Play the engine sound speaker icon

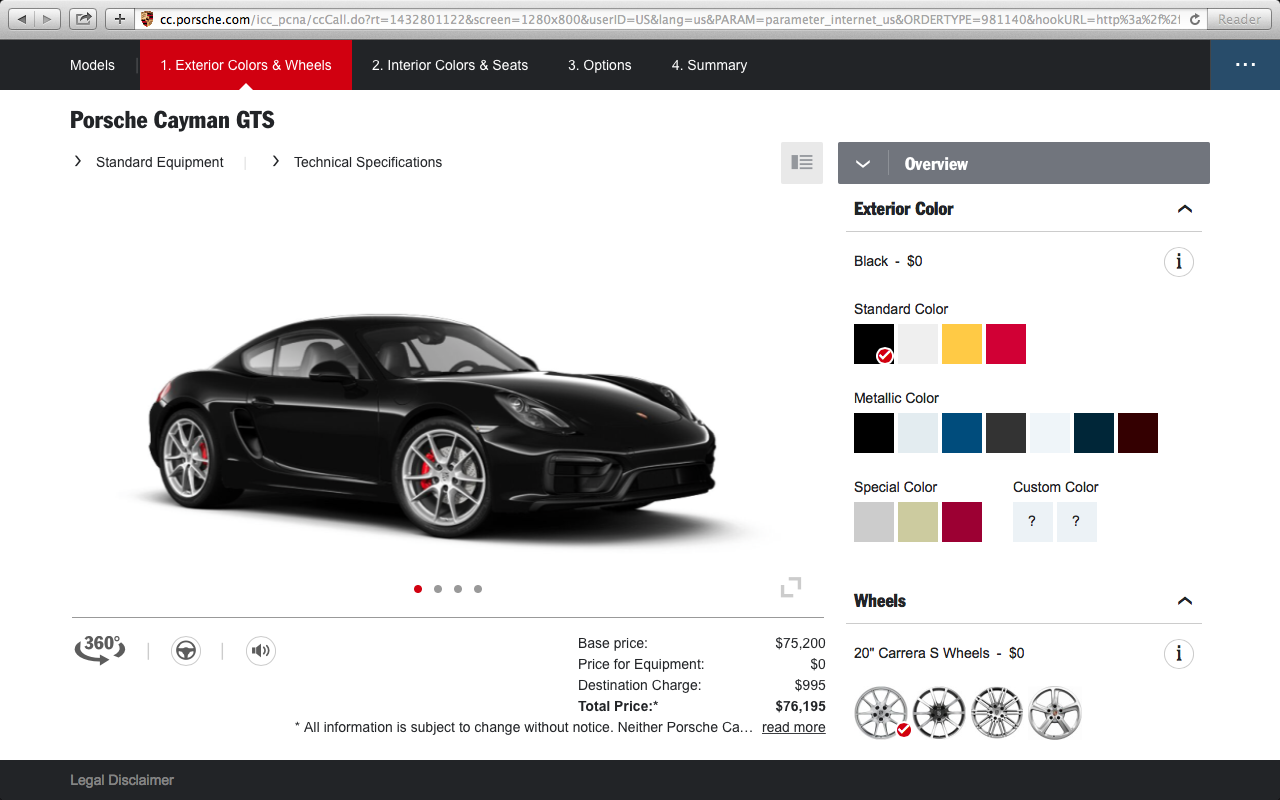pos(261,651)
